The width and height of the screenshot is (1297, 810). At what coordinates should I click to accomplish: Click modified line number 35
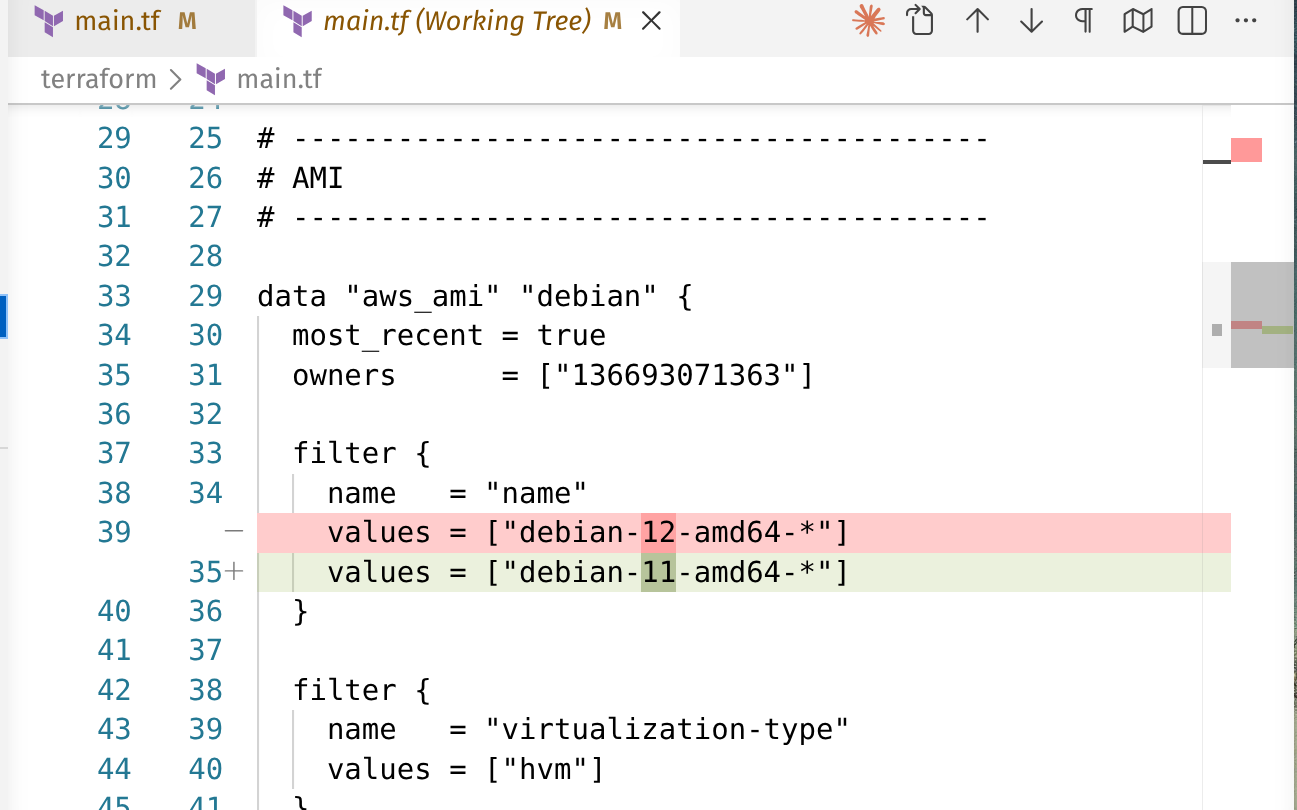tap(205, 572)
